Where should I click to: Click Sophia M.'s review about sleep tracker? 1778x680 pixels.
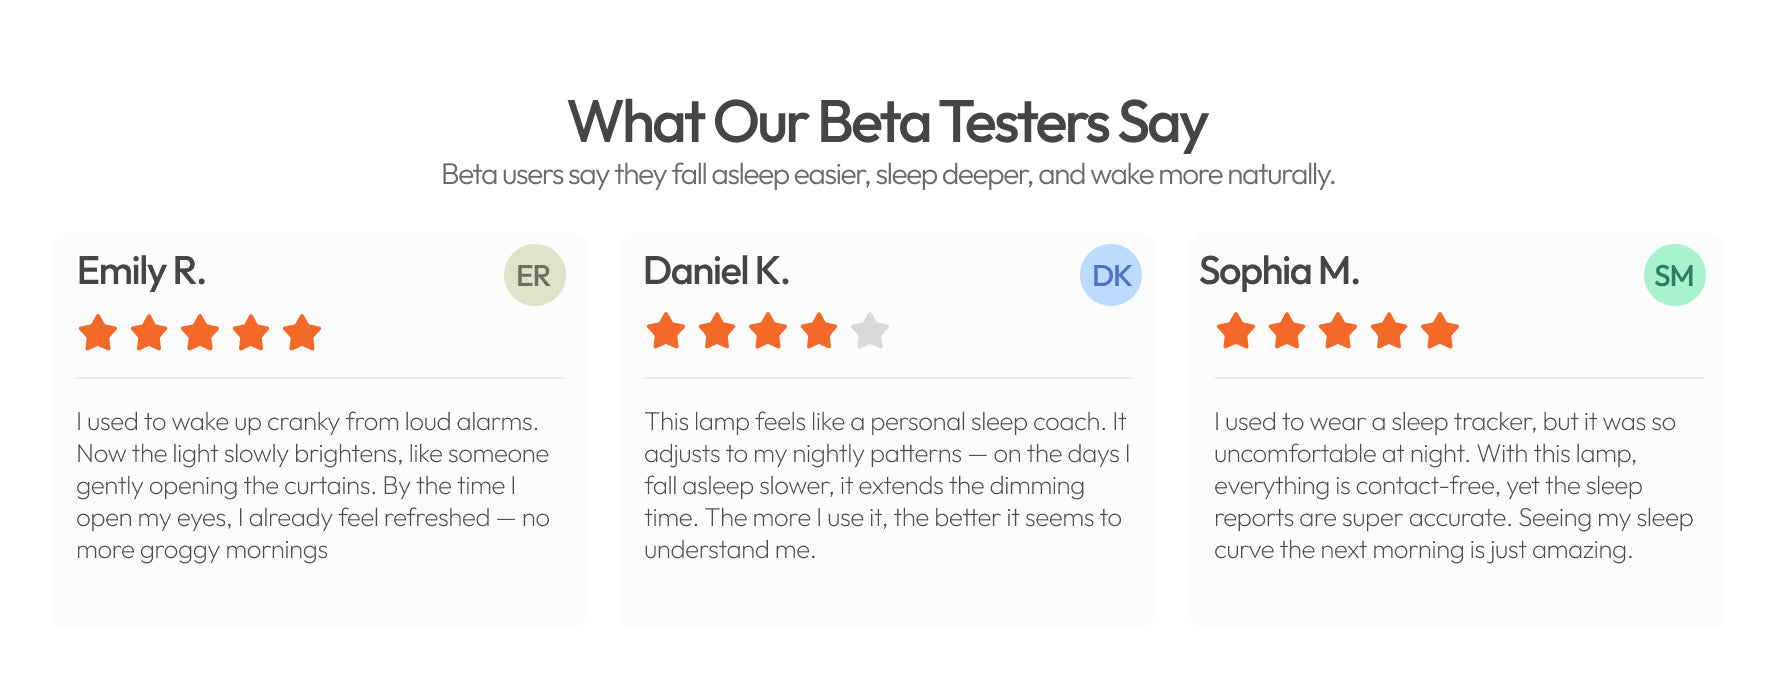[1453, 486]
